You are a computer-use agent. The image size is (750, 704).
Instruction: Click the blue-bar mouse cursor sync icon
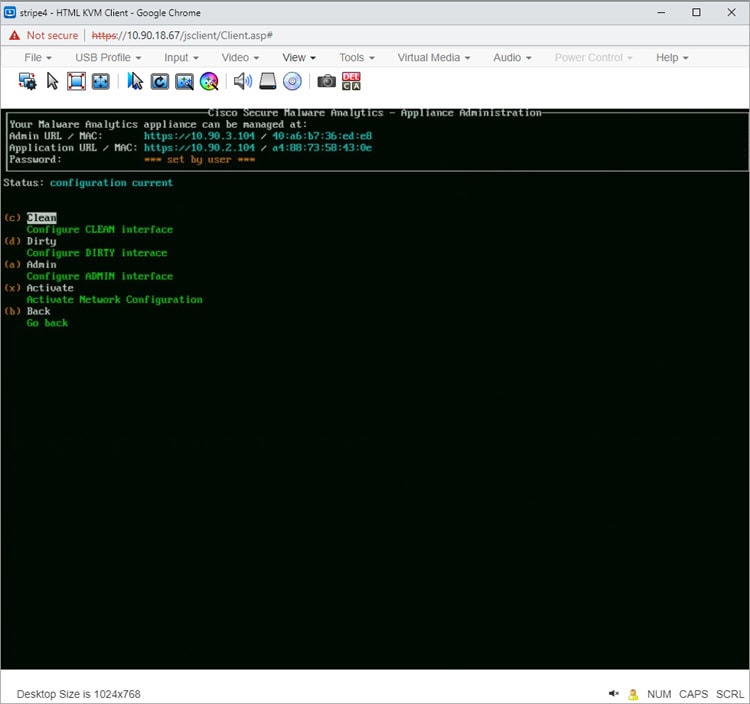pos(135,81)
